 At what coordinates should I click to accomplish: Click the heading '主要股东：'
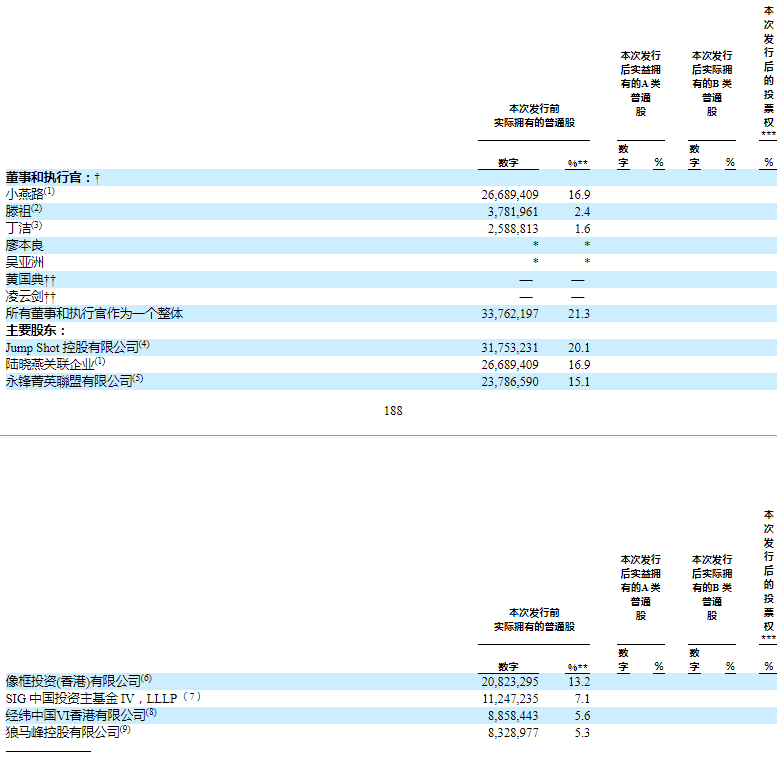point(36,330)
